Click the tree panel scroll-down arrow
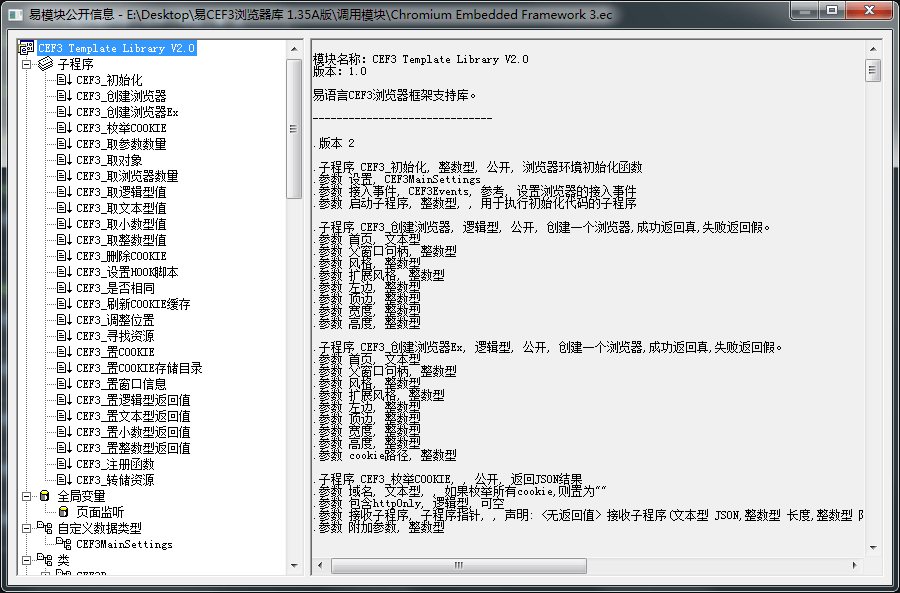The height and width of the screenshot is (593, 900). (294, 565)
